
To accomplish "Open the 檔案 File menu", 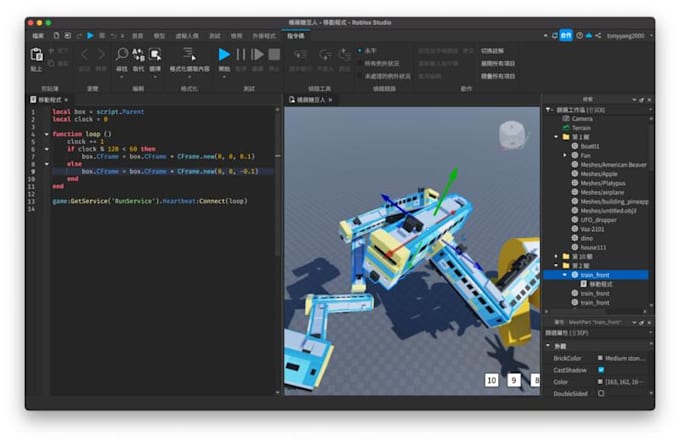I will [x=38, y=36].
